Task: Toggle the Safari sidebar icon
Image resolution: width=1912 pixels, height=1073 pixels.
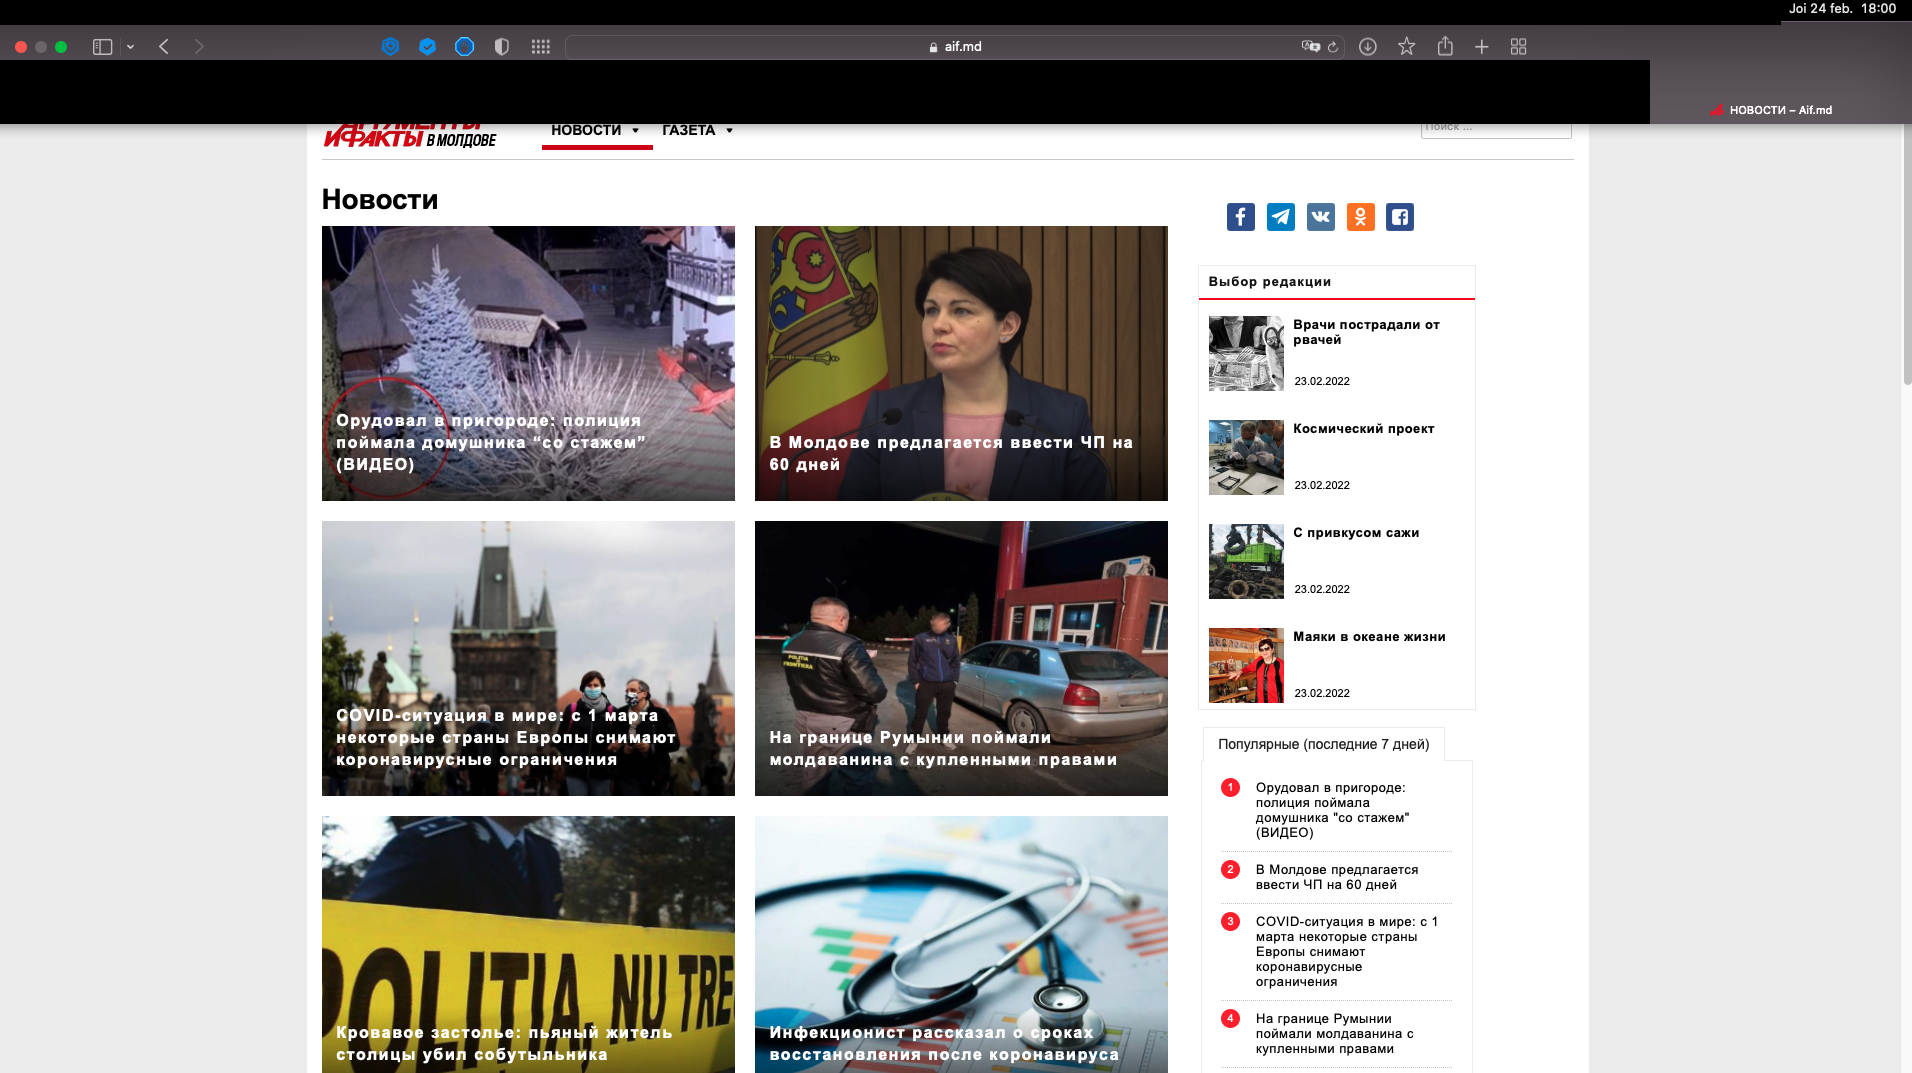Action: pyautogui.click(x=102, y=47)
